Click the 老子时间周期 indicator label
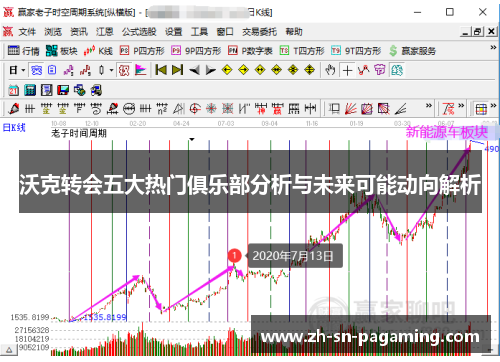Screen dimensions: 500x362 tap(79, 133)
